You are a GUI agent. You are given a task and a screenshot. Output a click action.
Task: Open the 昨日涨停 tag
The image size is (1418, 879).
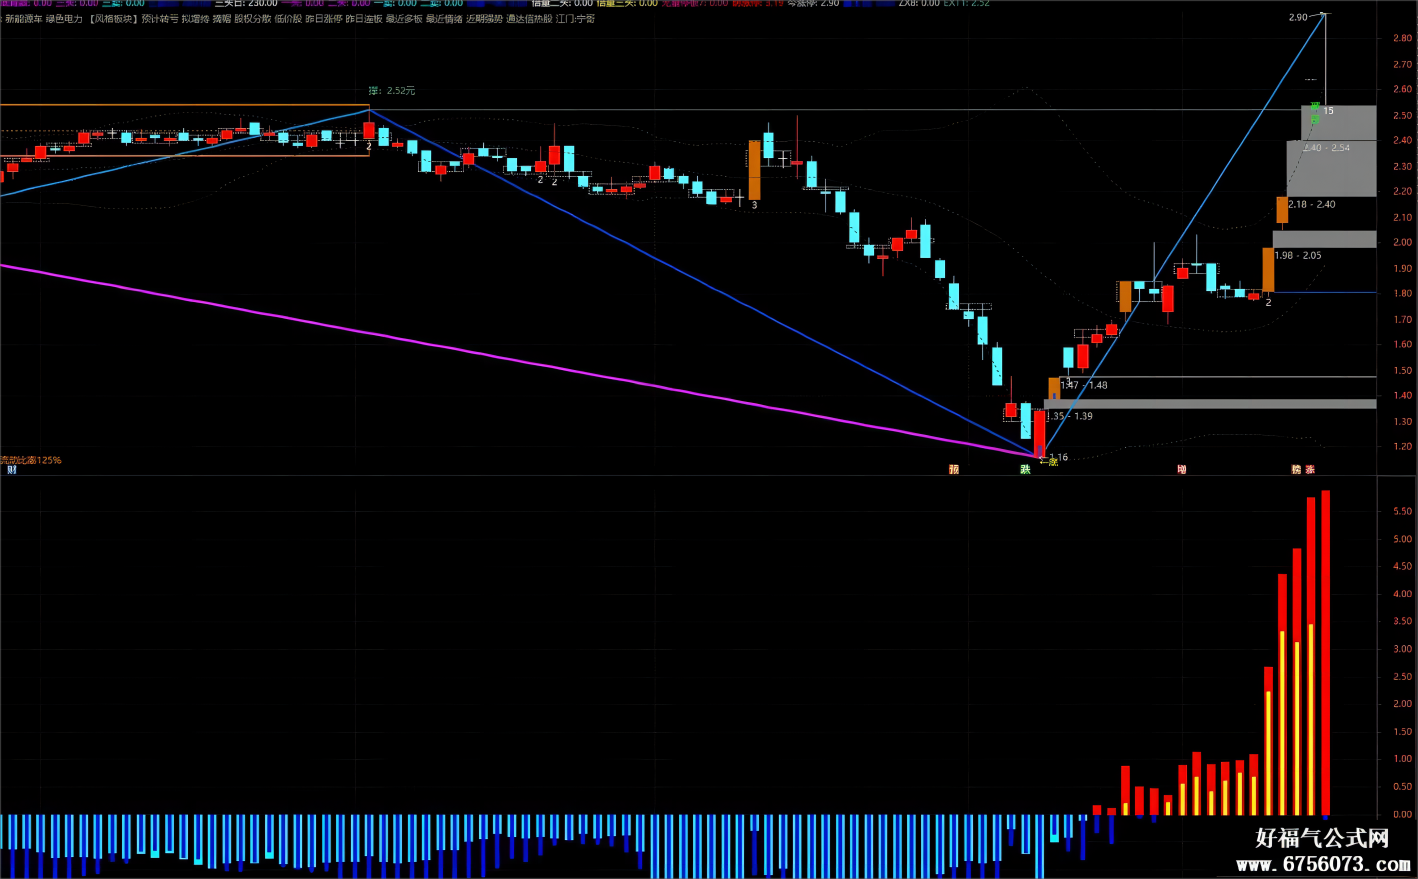point(324,19)
